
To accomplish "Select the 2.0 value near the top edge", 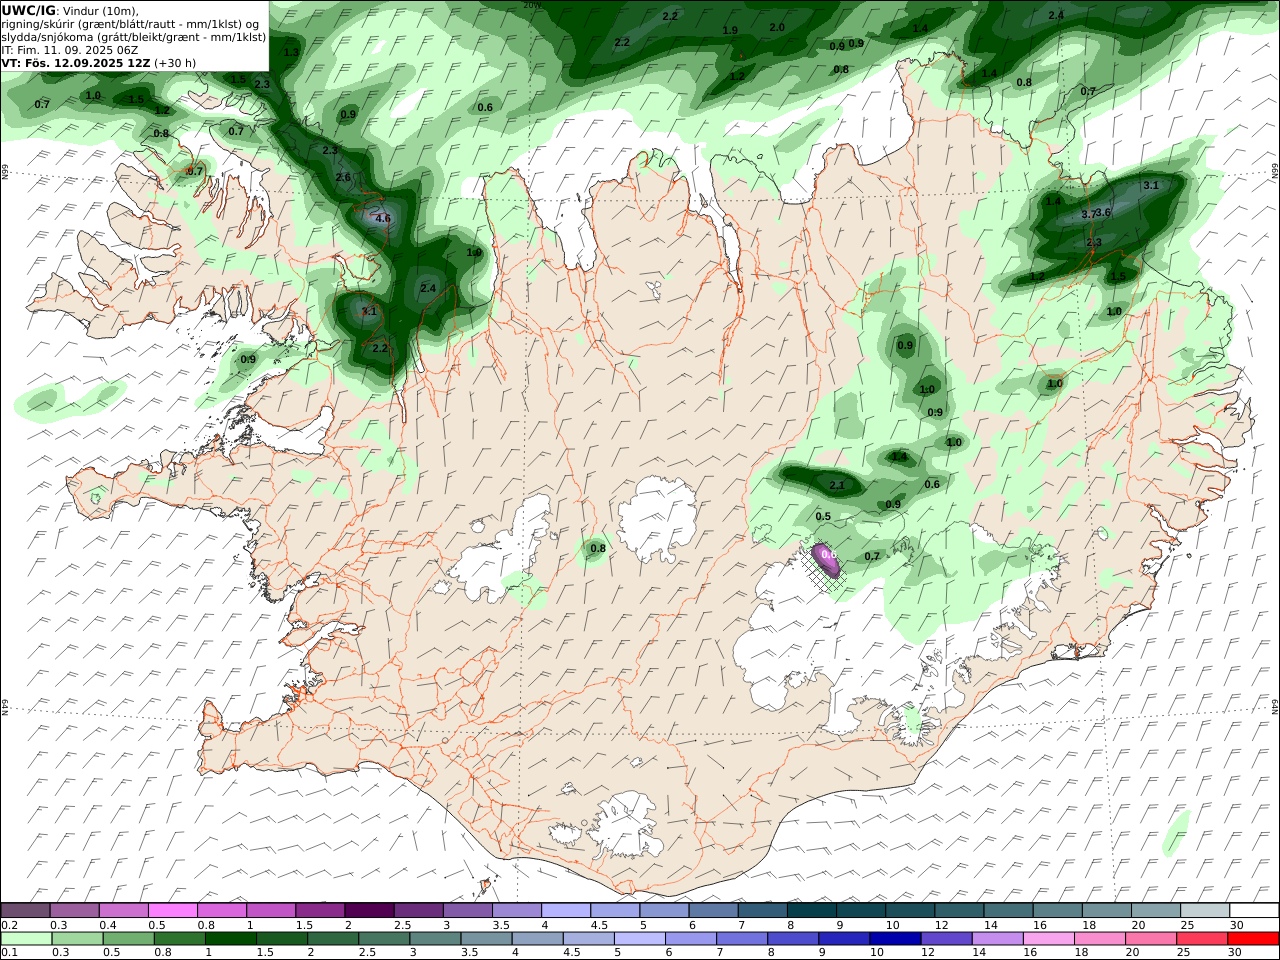I will click(x=777, y=27).
